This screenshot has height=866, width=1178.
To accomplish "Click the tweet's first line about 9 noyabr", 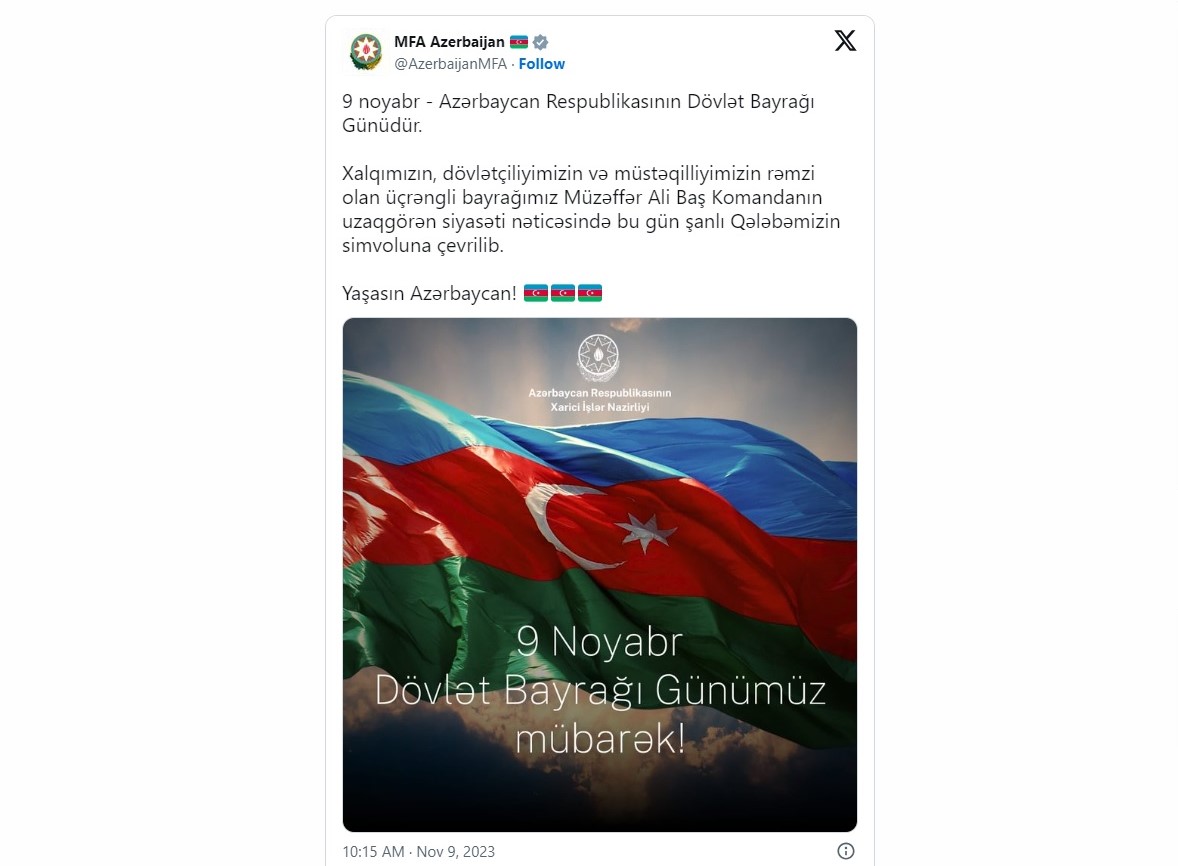I will (578, 113).
